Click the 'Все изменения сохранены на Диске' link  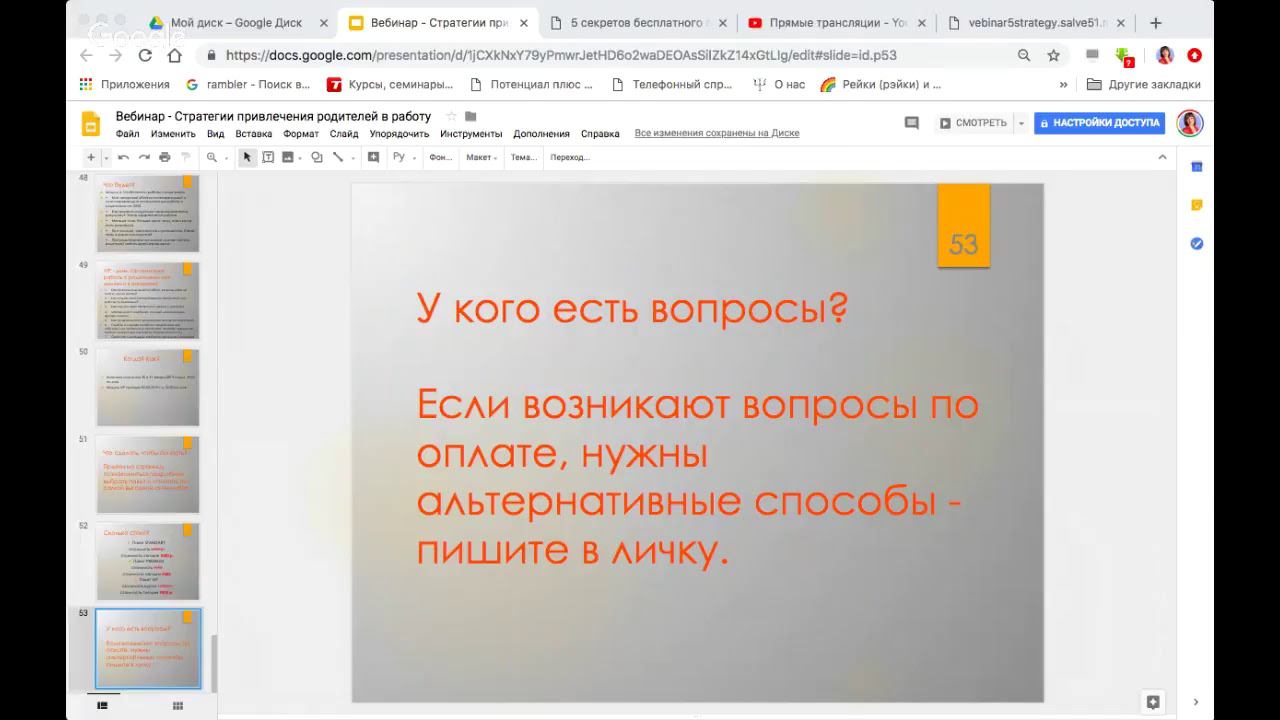[x=717, y=133]
